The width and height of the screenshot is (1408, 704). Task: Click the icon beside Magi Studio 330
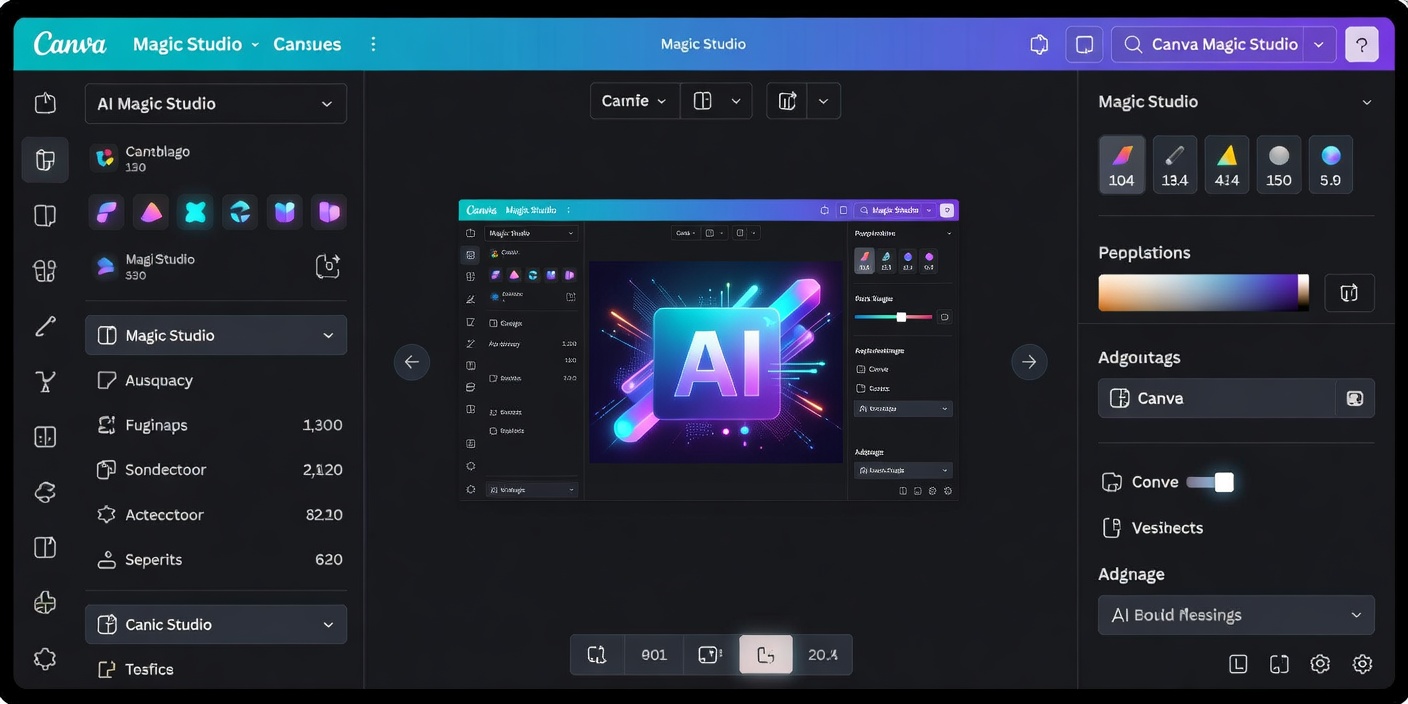click(327, 266)
